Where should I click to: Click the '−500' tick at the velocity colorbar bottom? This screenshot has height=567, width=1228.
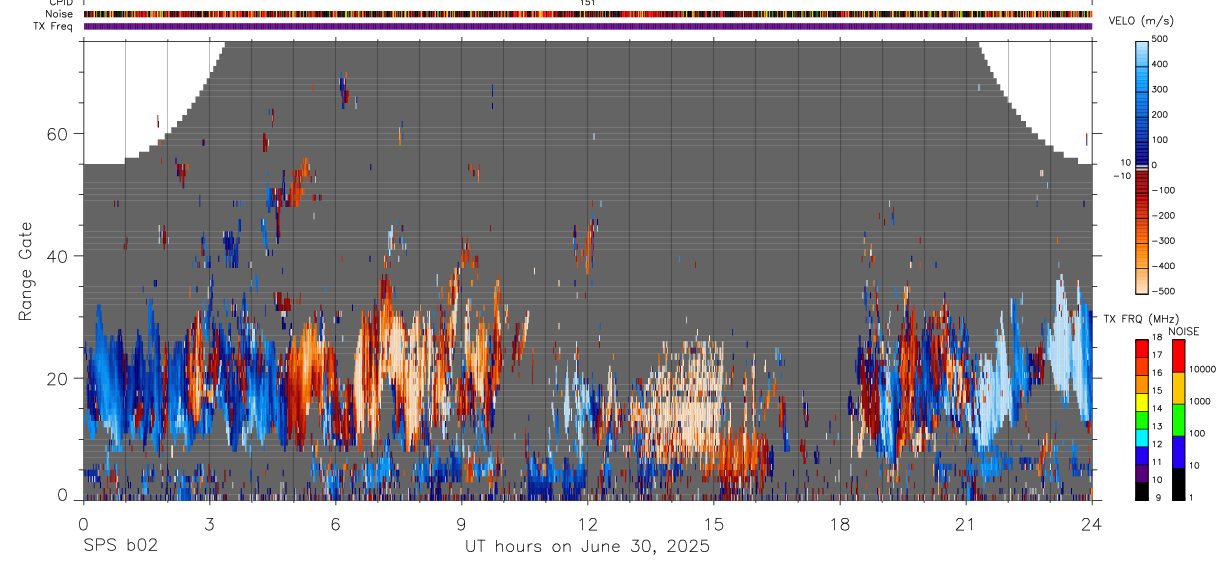click(x=1164, y=291)
